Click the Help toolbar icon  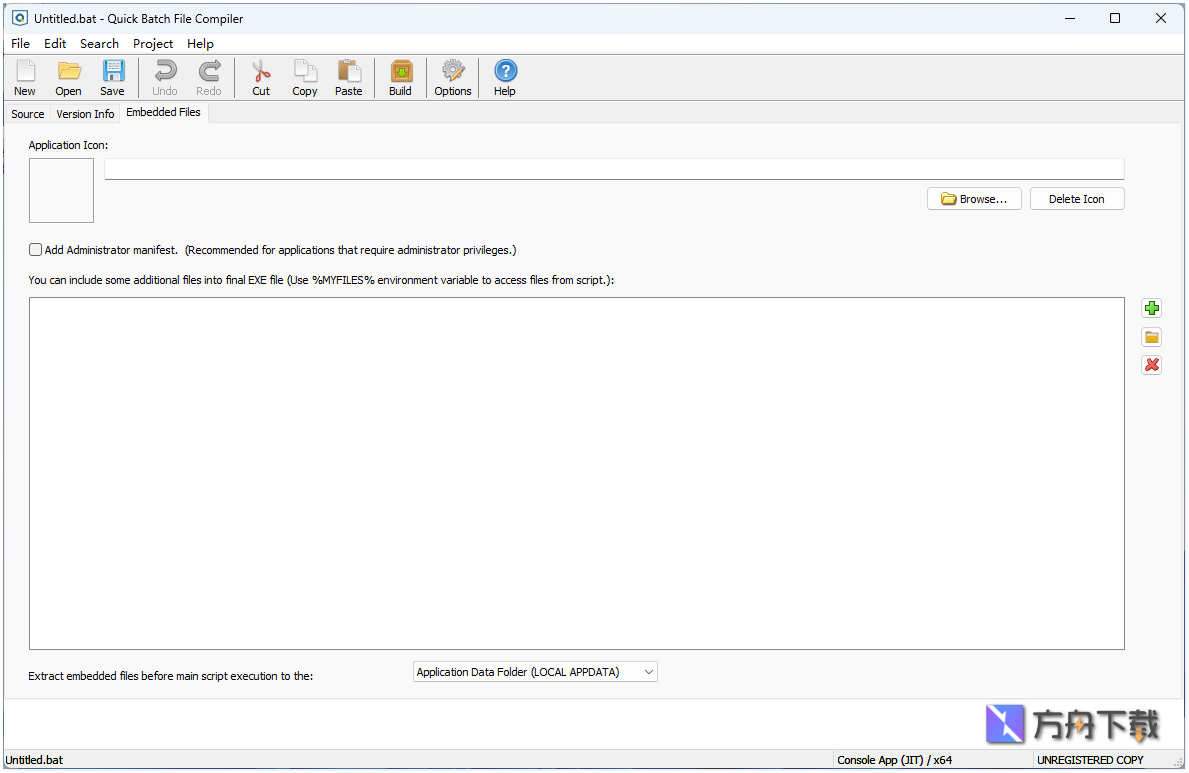coord(505,77)
